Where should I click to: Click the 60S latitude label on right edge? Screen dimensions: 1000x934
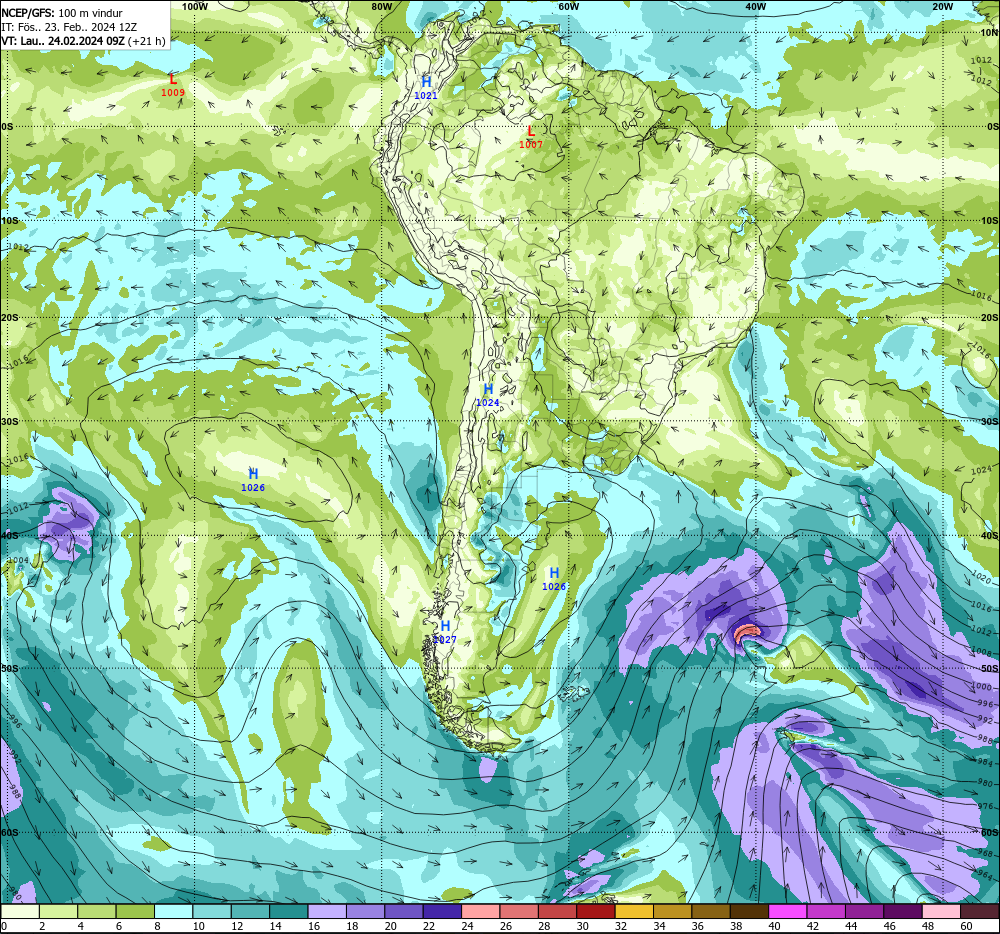point(990,832)
